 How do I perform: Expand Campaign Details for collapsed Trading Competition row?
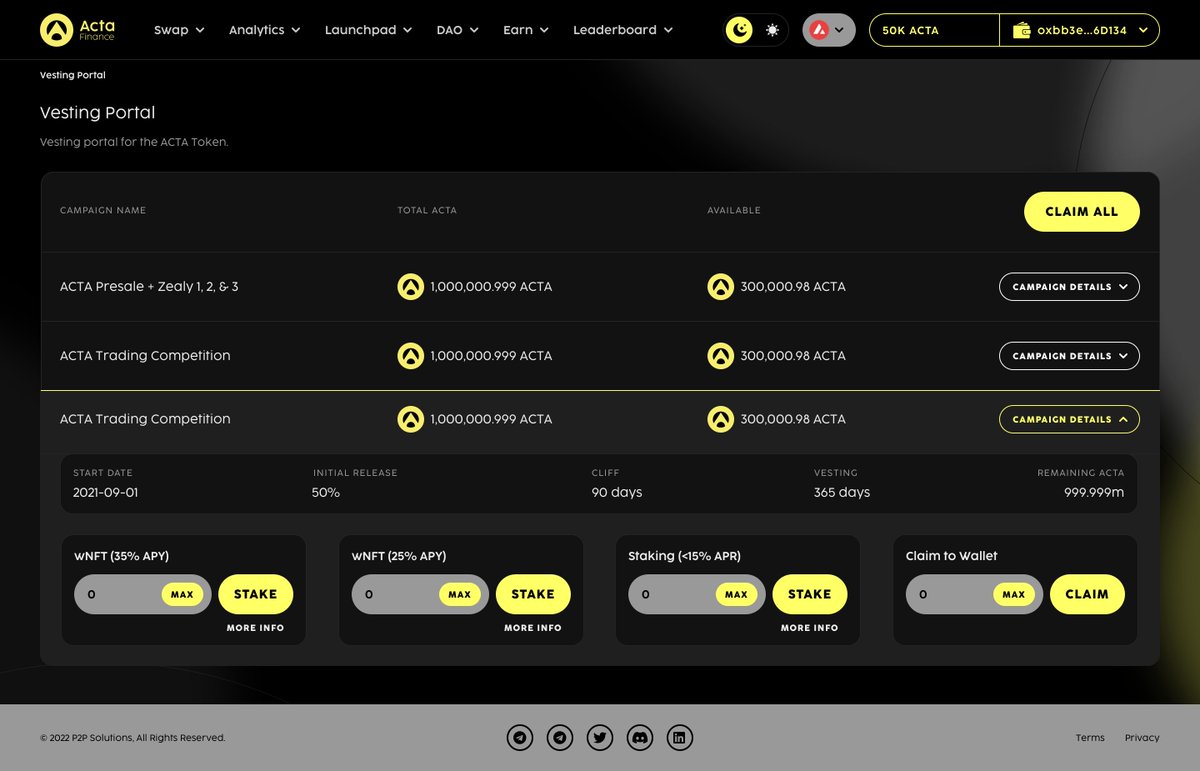pyautogui.click(x=1069, y=356)
